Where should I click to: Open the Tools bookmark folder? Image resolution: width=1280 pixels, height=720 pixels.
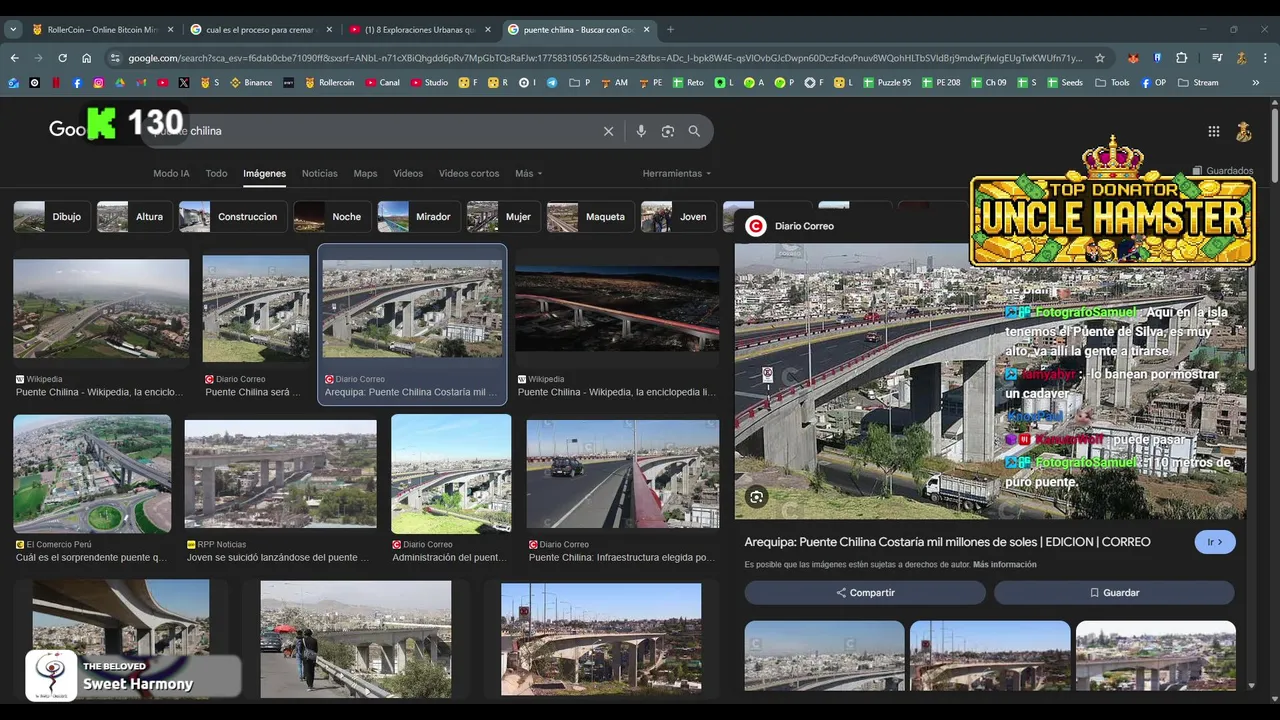(1112, 83)
